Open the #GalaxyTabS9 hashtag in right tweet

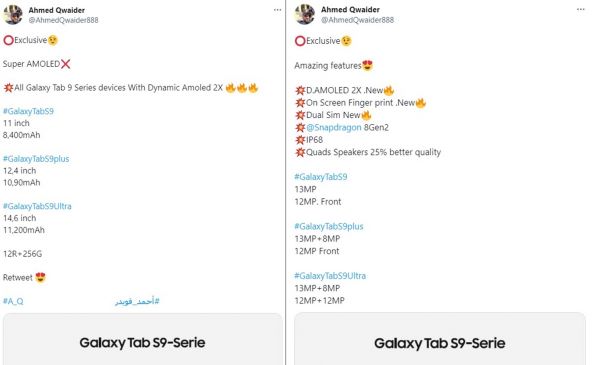tap(321, 177)
